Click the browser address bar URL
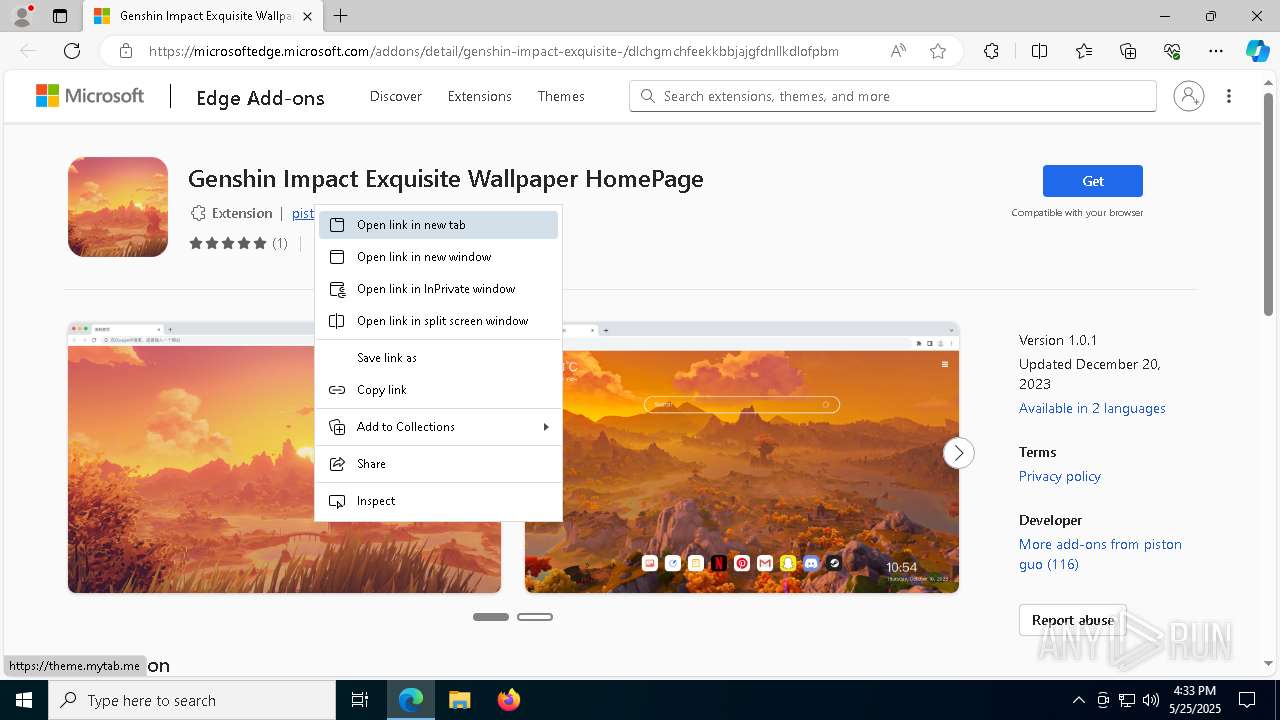This screenshot has height=720, width=1280. click(x=494, y=51)
